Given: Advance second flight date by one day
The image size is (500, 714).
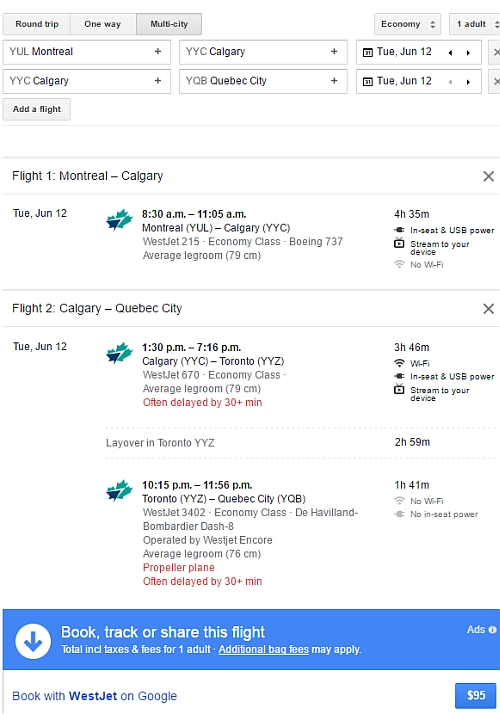Looking at the screenshot, I should pos(468,82).
